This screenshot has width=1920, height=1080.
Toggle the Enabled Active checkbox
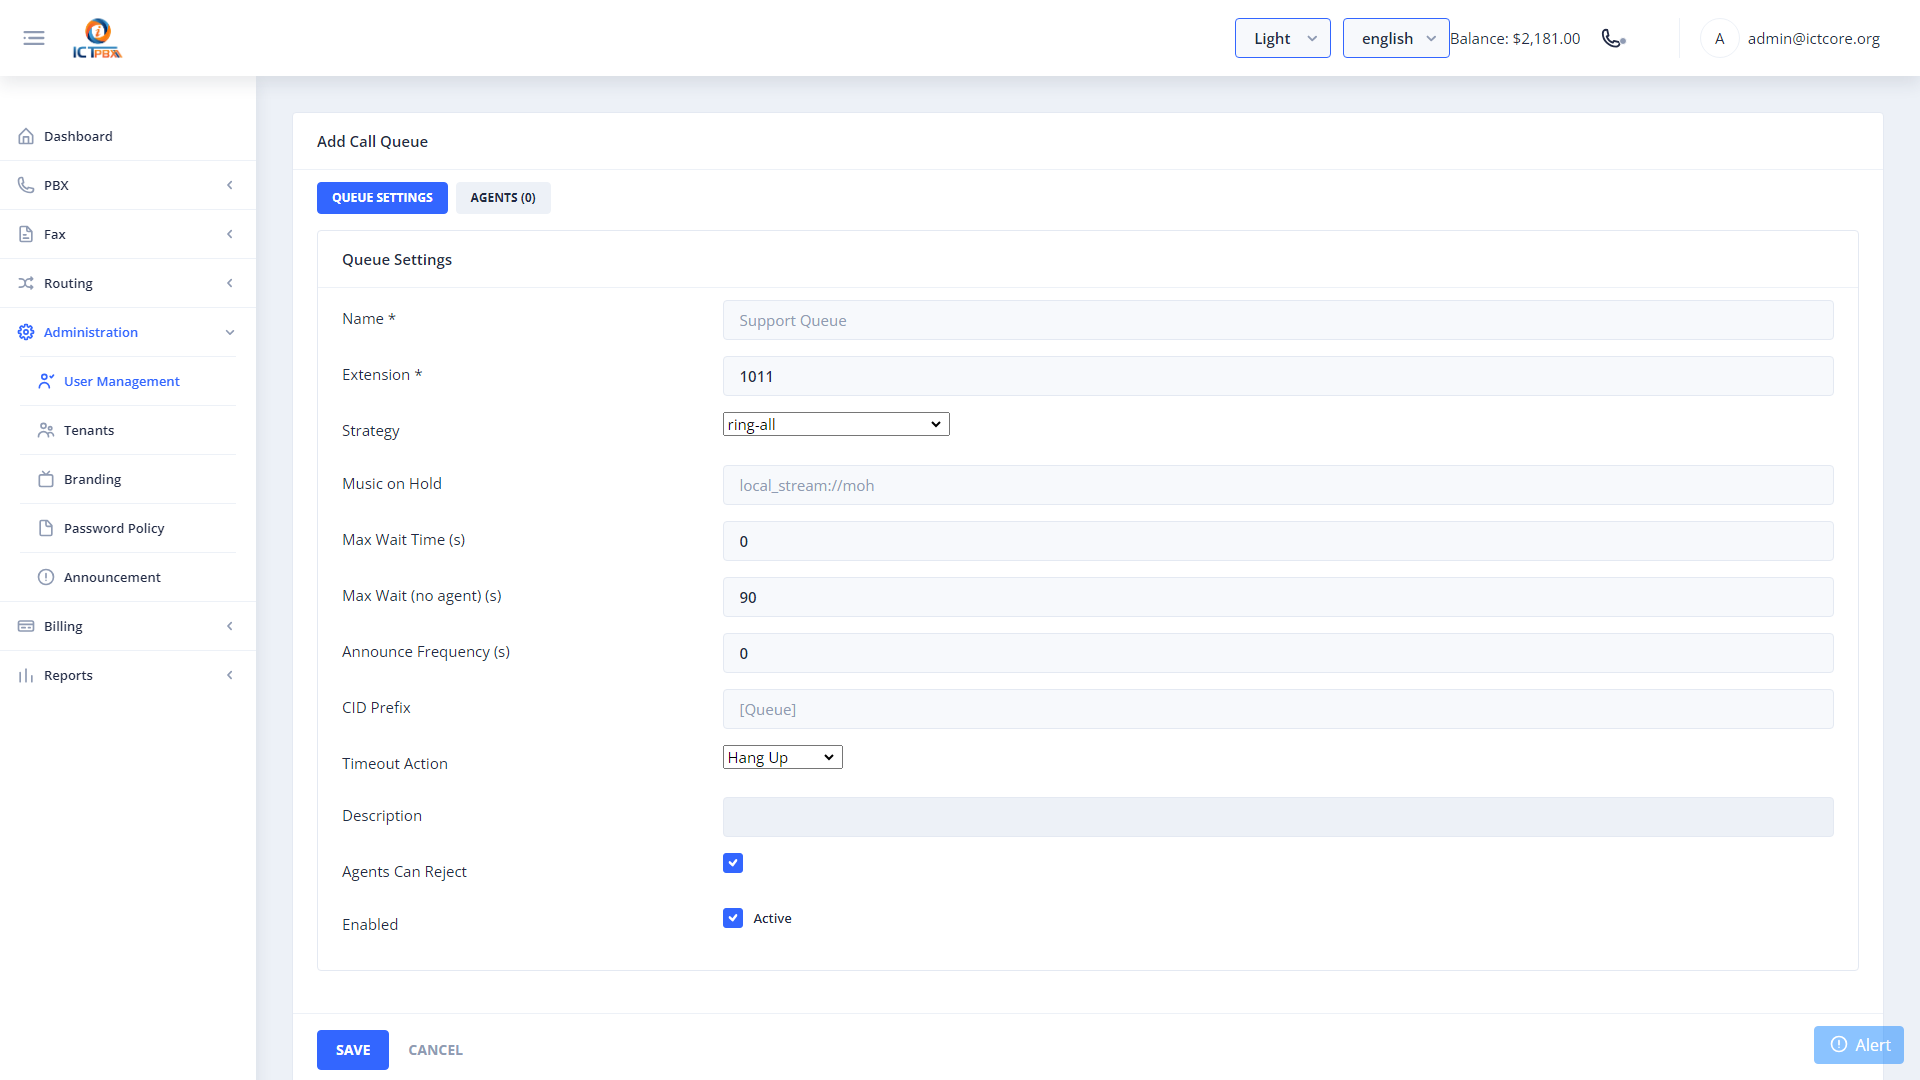coord(733,918)
